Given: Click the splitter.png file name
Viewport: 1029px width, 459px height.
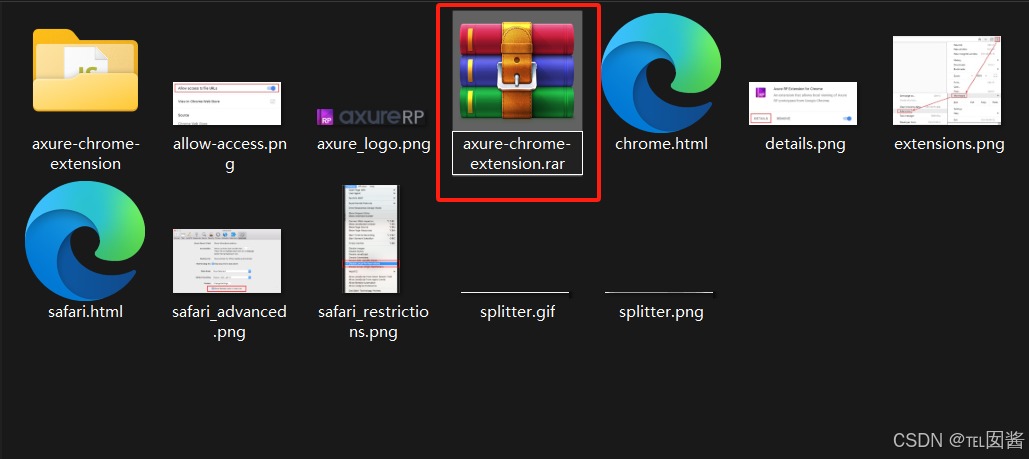Looking at the screenshot, I should (x=661, y=311).
